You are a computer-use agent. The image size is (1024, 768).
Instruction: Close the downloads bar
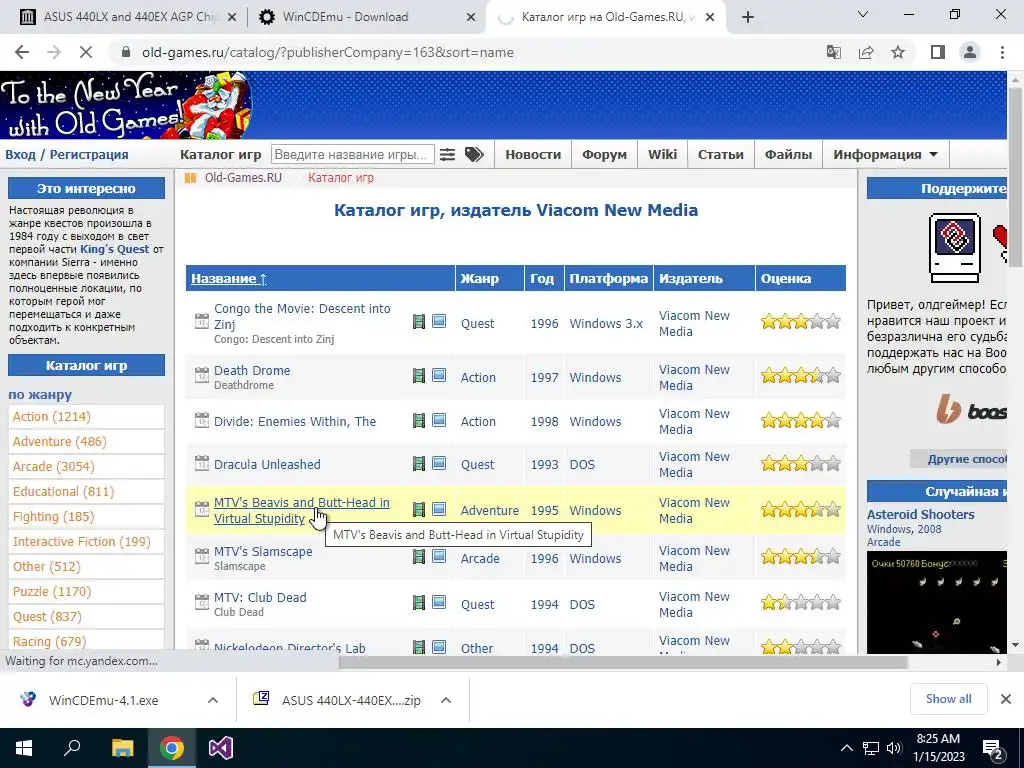click(x=1006, y=699)
